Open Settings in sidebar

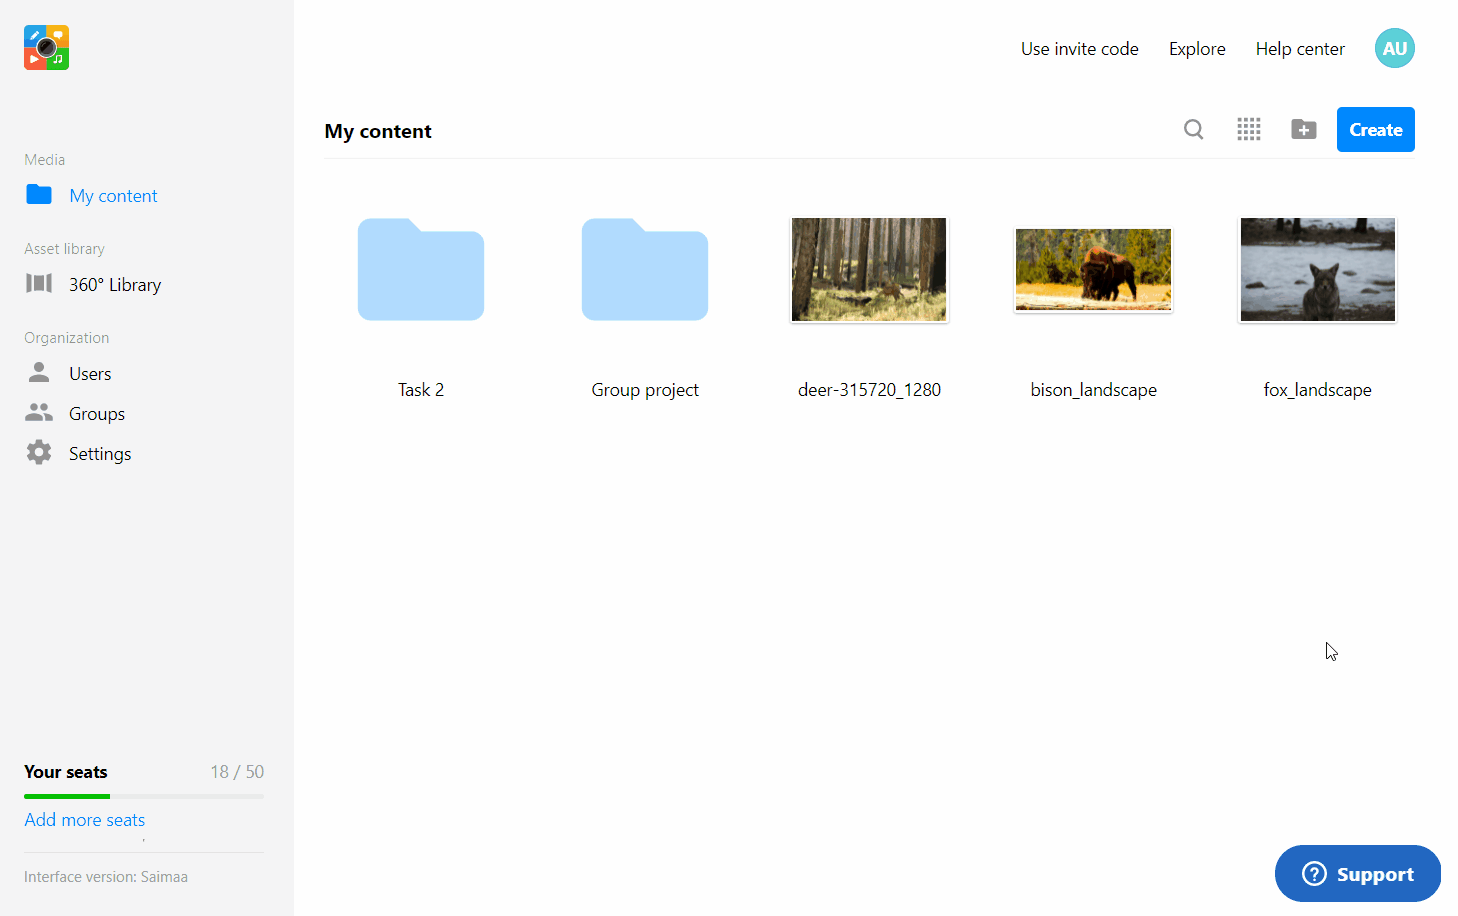(x=100, y=454)
